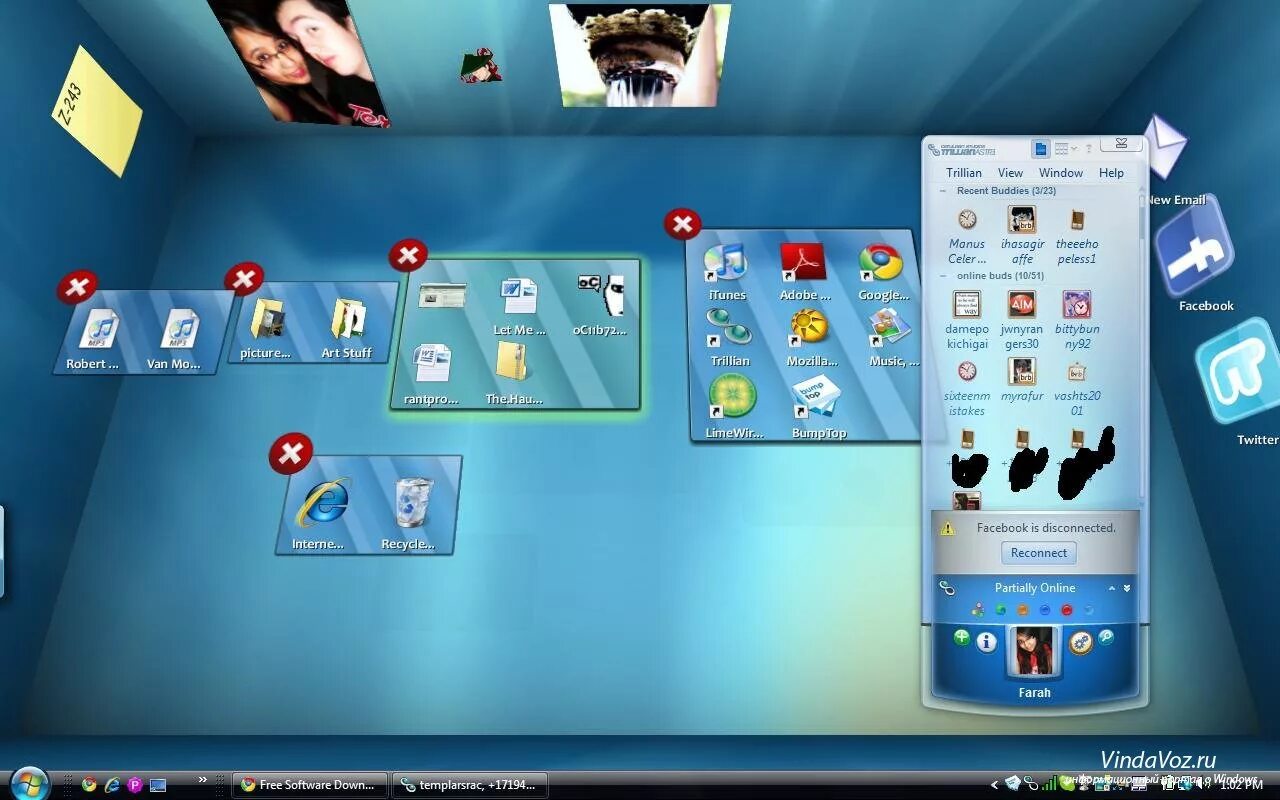Close the application shortcuts pile with red X
Viewport: 1280px width, 800px height.
coord(682,224)
